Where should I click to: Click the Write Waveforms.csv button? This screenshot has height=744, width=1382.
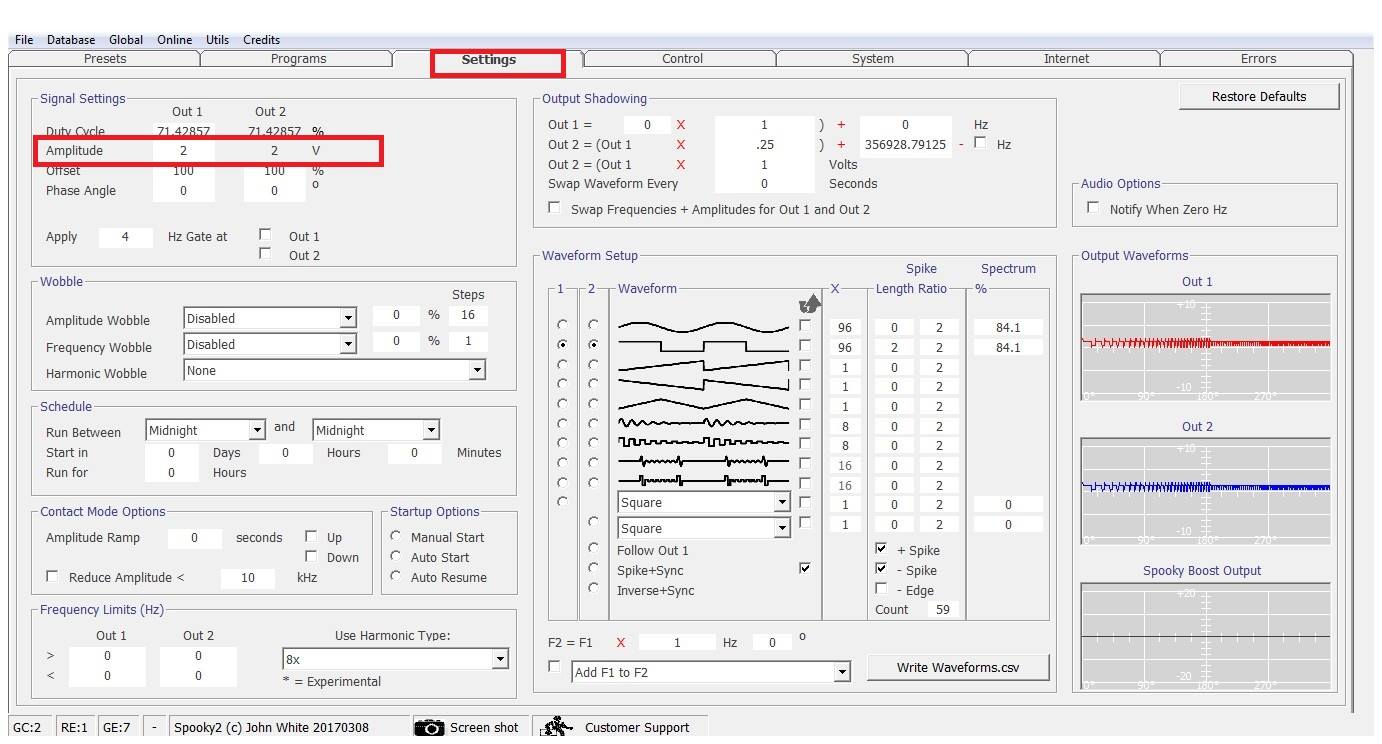[x=958, y=667]
